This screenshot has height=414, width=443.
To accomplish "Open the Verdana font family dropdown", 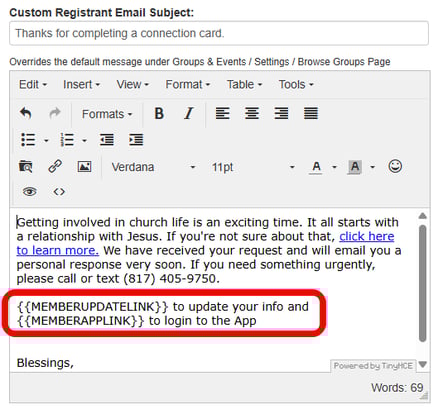I will 153,167.
